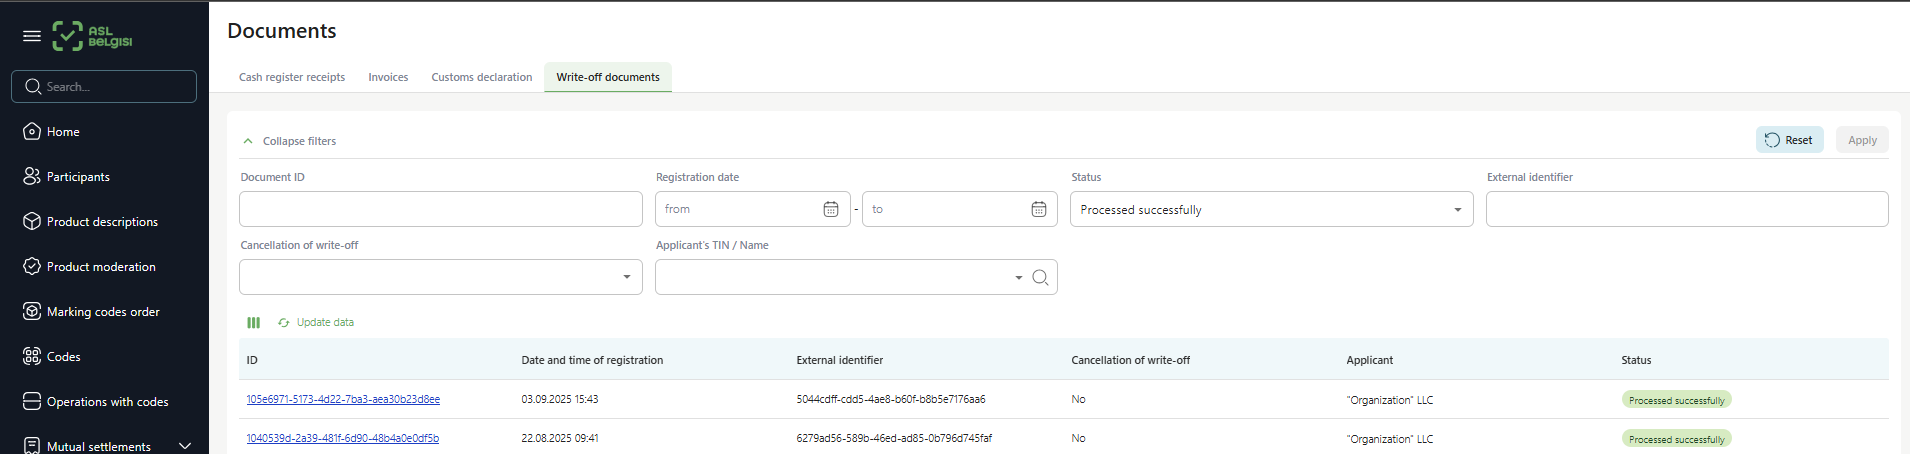Image resolution: width=1910 pixels, height=454 pixels.
Task: Open document 105e6971 link
Action: click(x=343, y=399)
